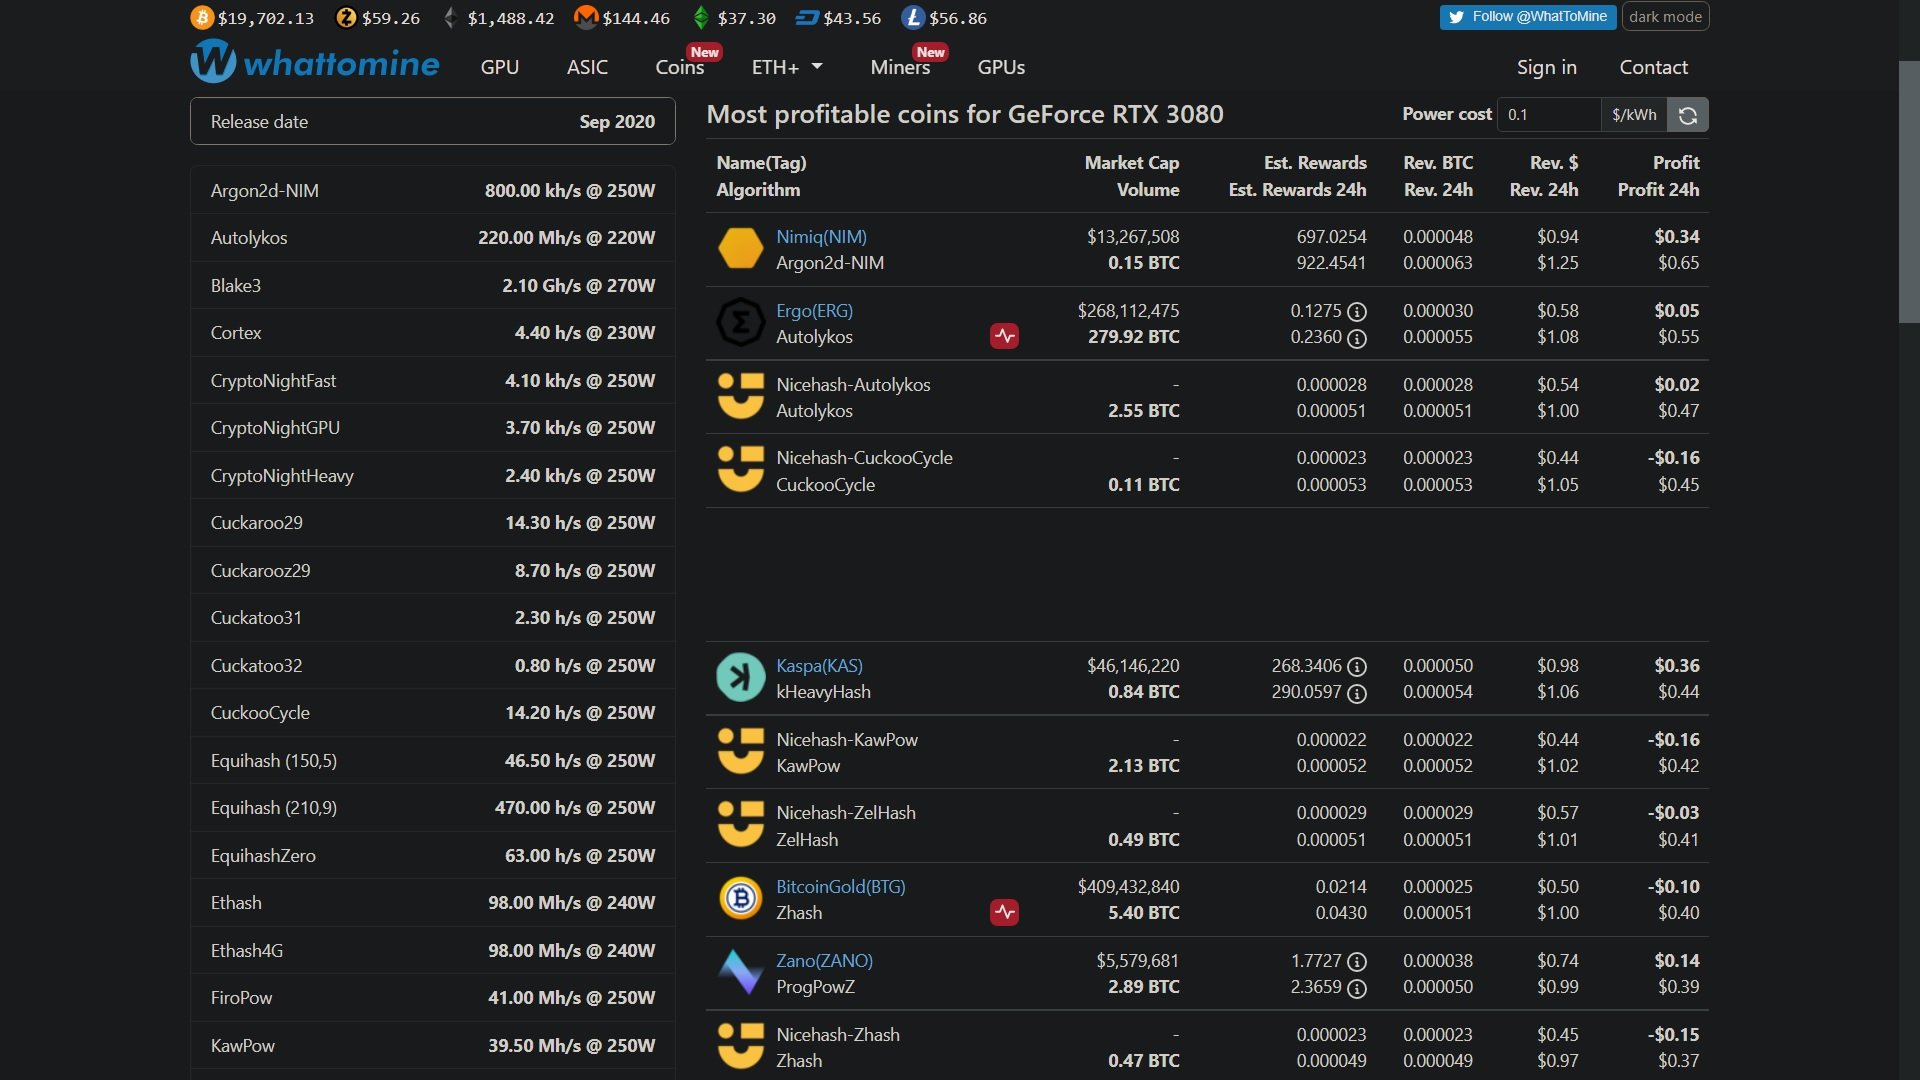Open the ASIC menu item
Viewport: 1920px width, 1080px height.
pos(587,67)
